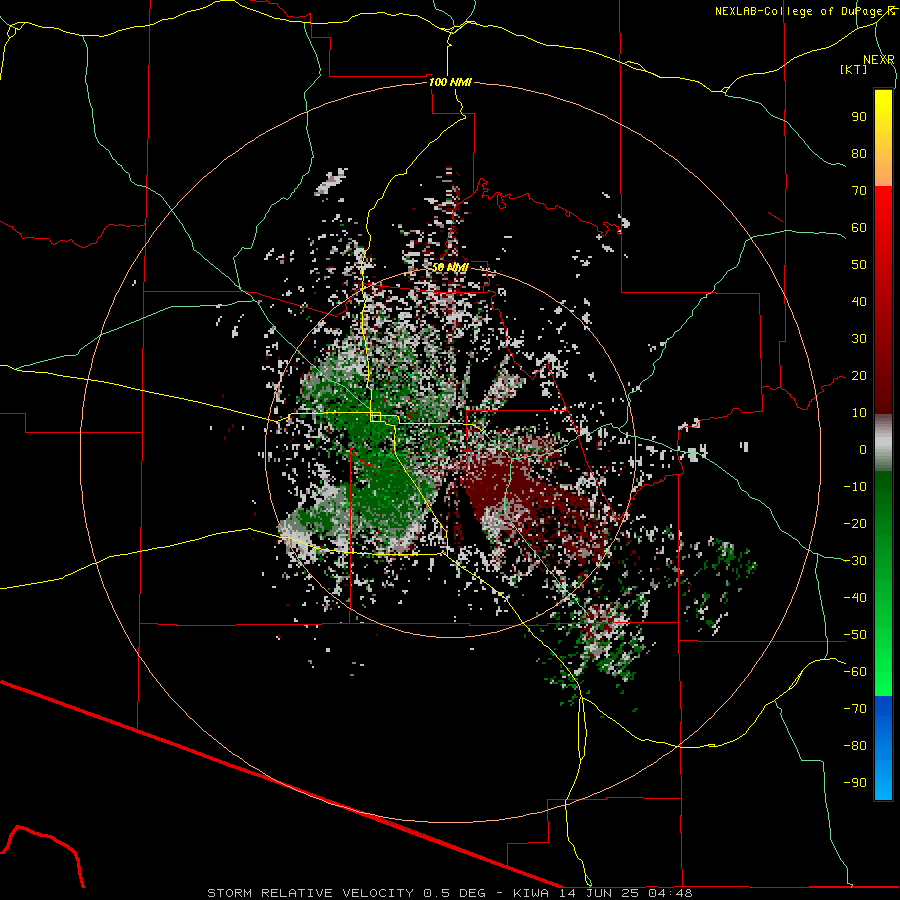
Task: Click the -20 value on the velocity scale
Action: click(855, 524)
